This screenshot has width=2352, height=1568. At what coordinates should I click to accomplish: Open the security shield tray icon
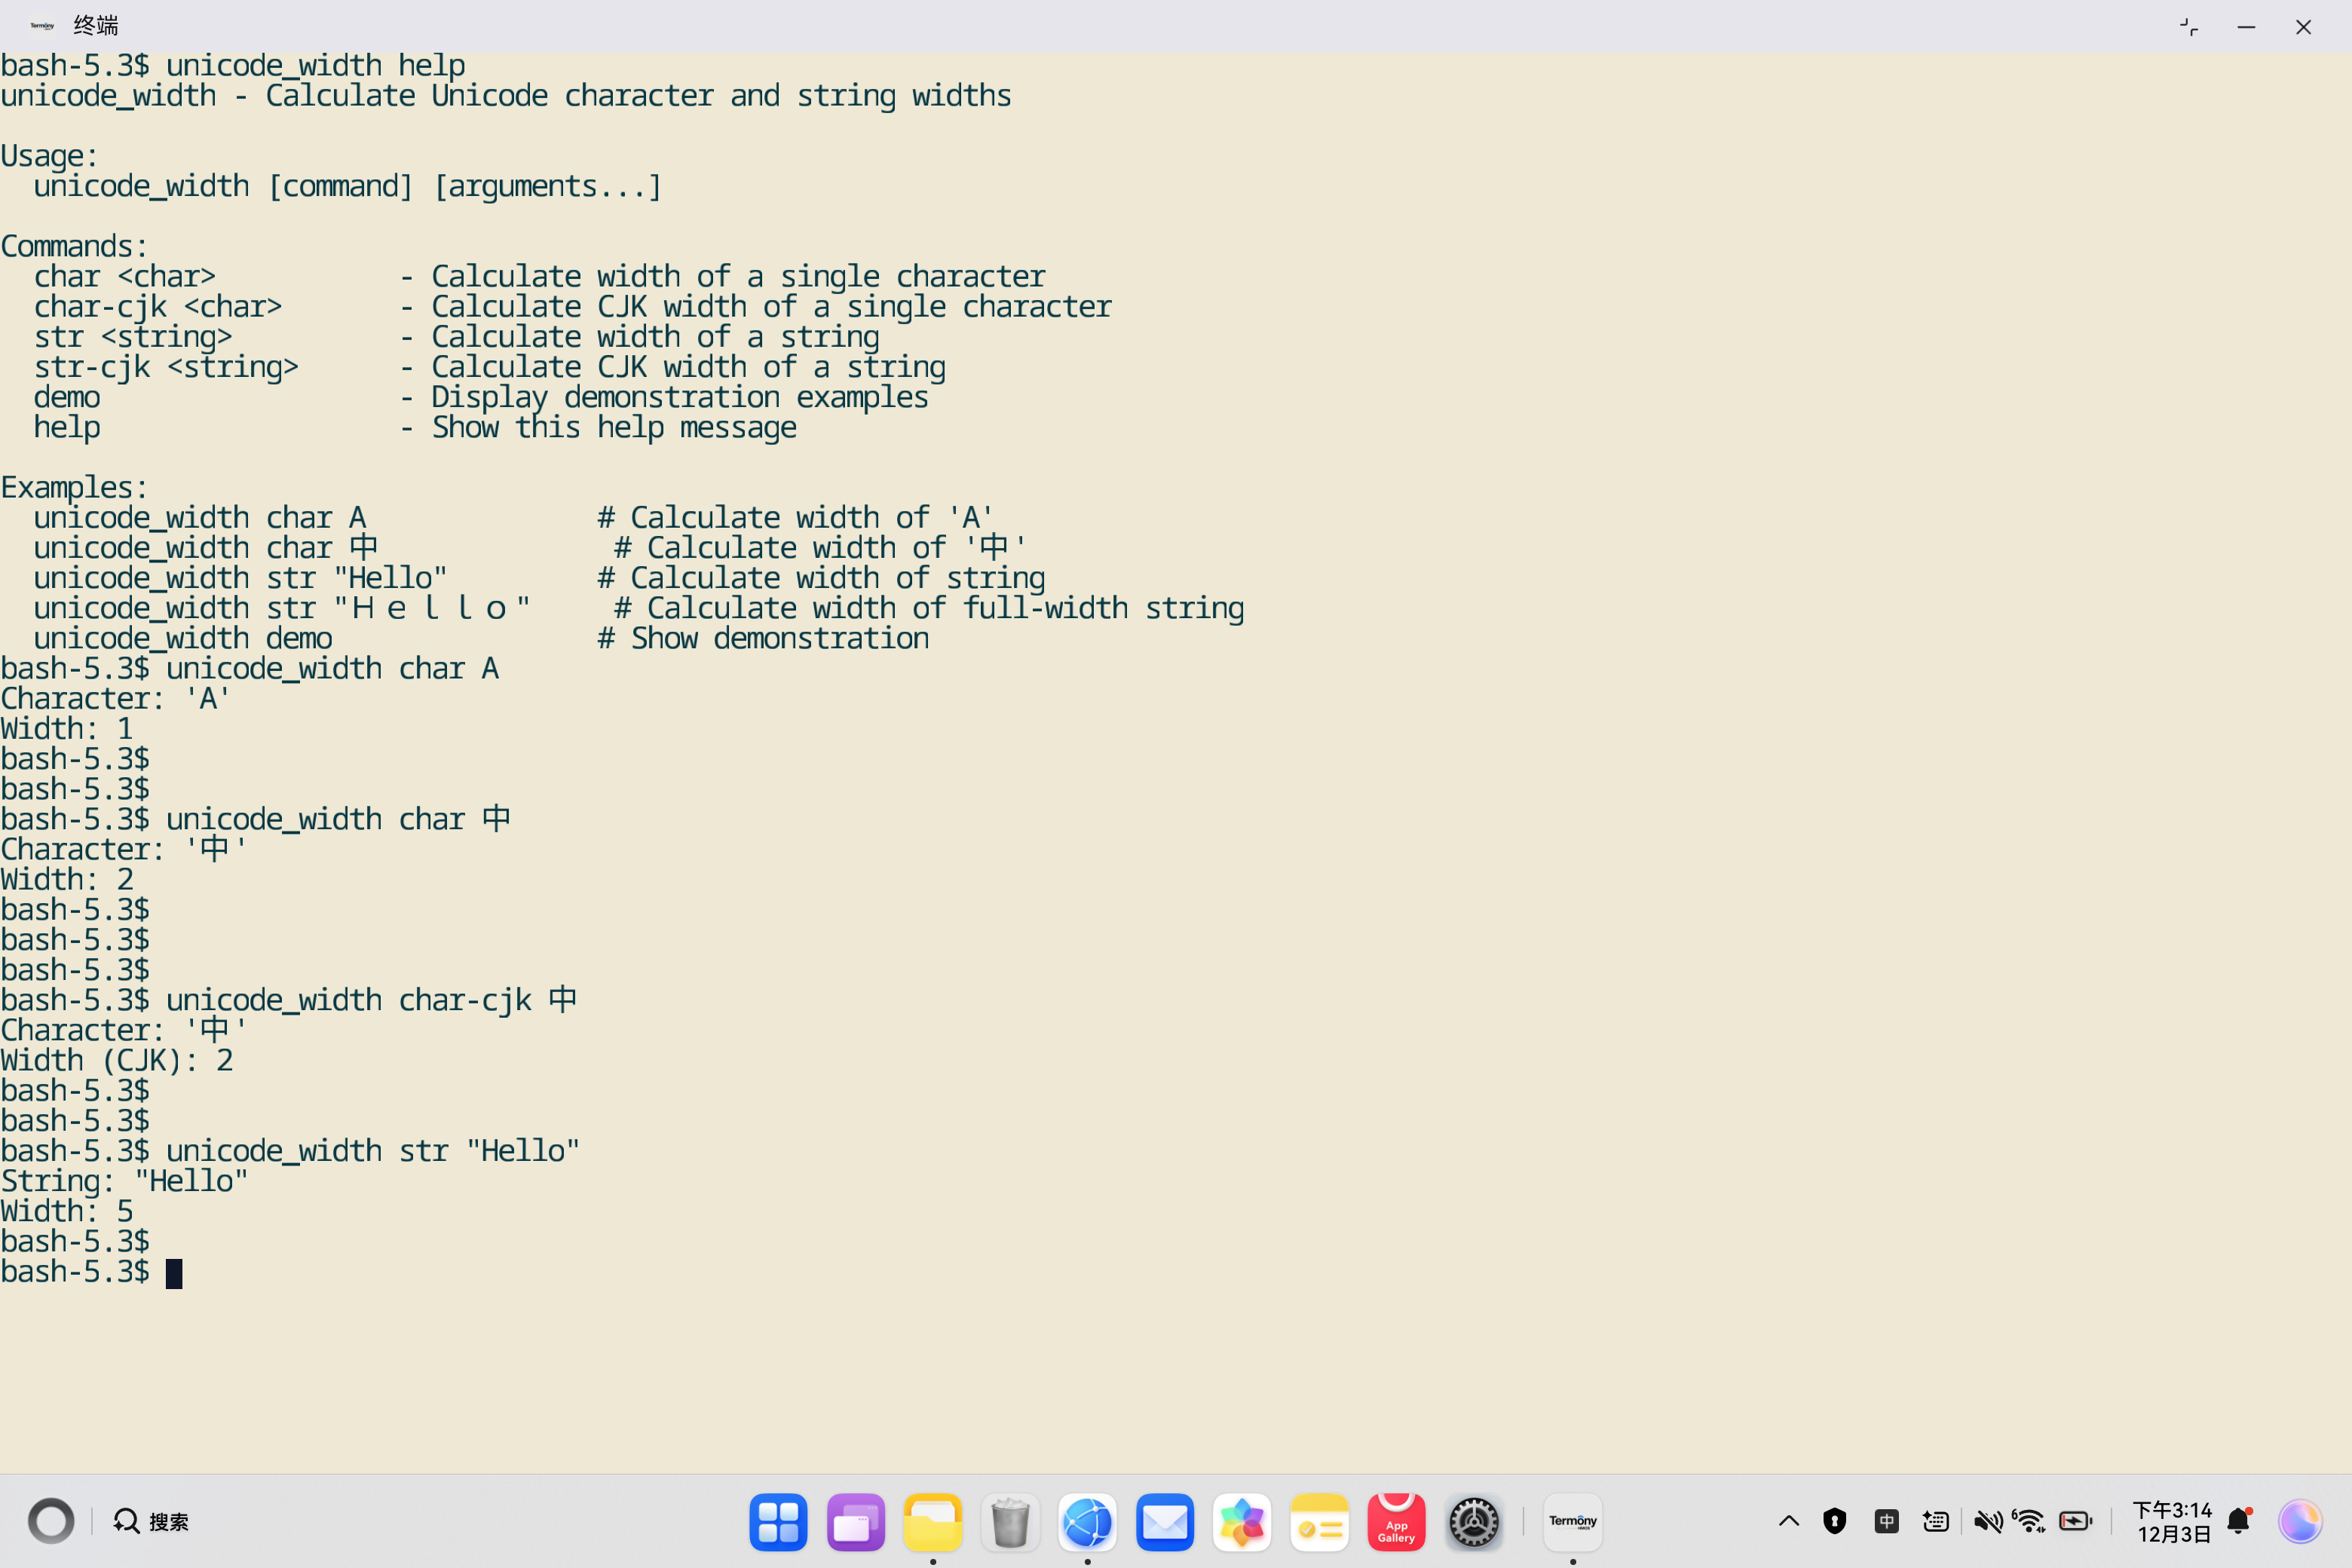pos(1834,1522)
